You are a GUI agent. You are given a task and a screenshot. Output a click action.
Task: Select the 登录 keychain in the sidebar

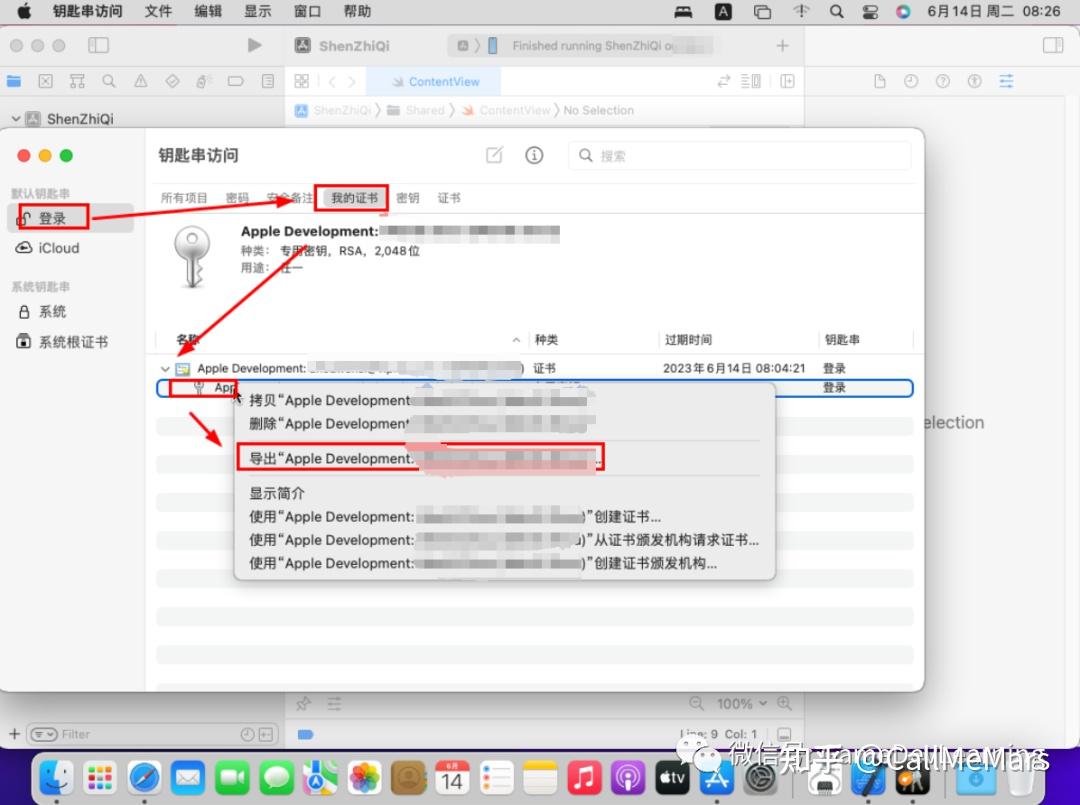coord(70,218)
